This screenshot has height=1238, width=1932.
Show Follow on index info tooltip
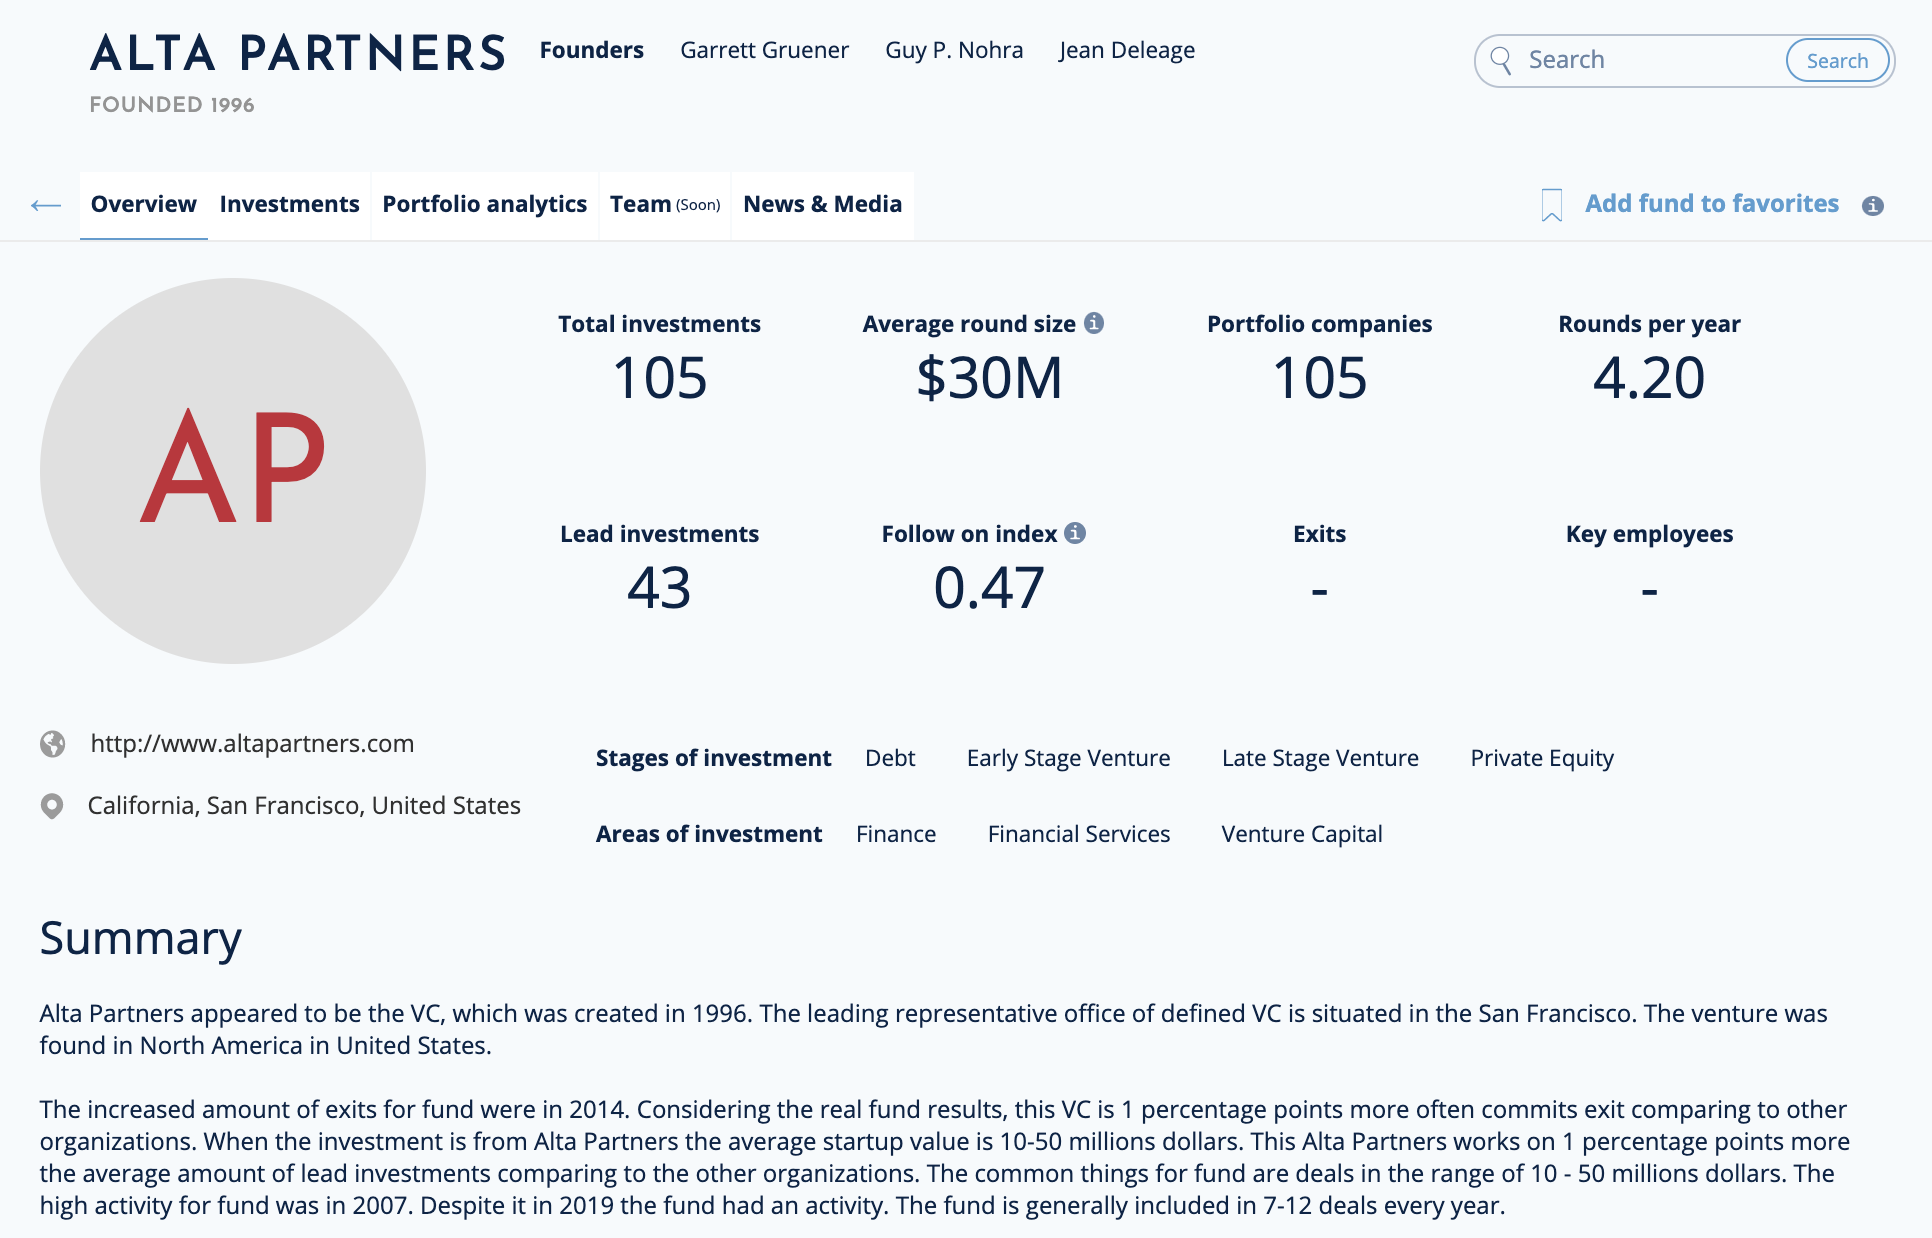pyautogui.click(x=1075, y=533)
